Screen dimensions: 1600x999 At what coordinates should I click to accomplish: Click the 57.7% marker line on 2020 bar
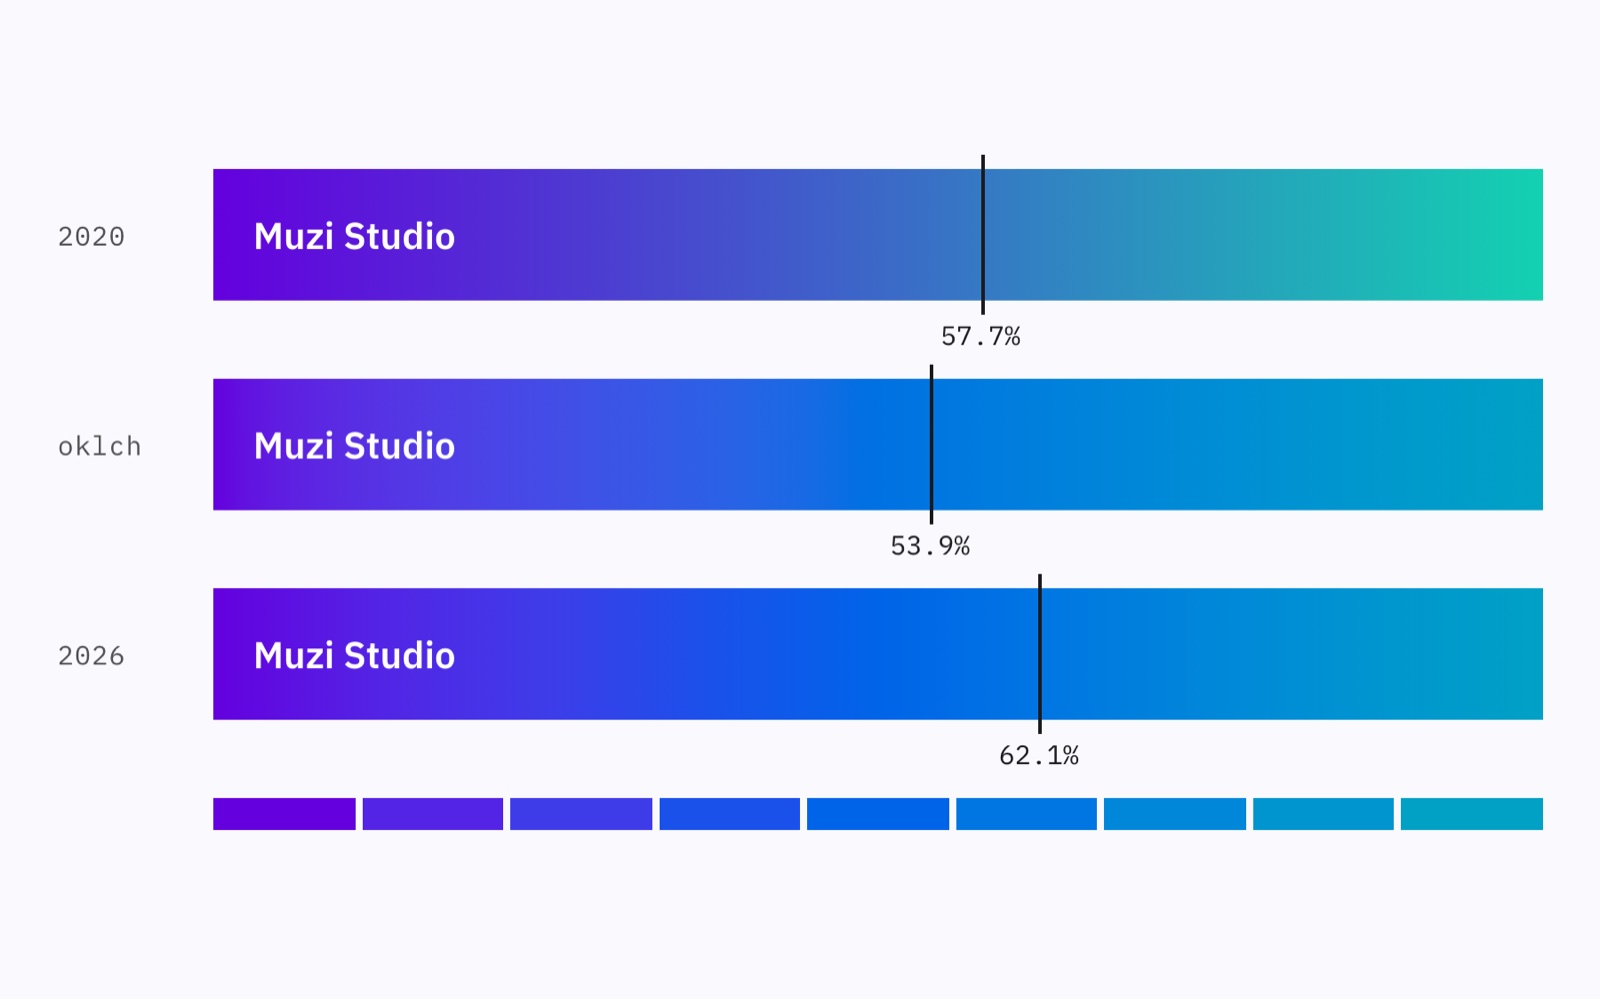[983, 235]
